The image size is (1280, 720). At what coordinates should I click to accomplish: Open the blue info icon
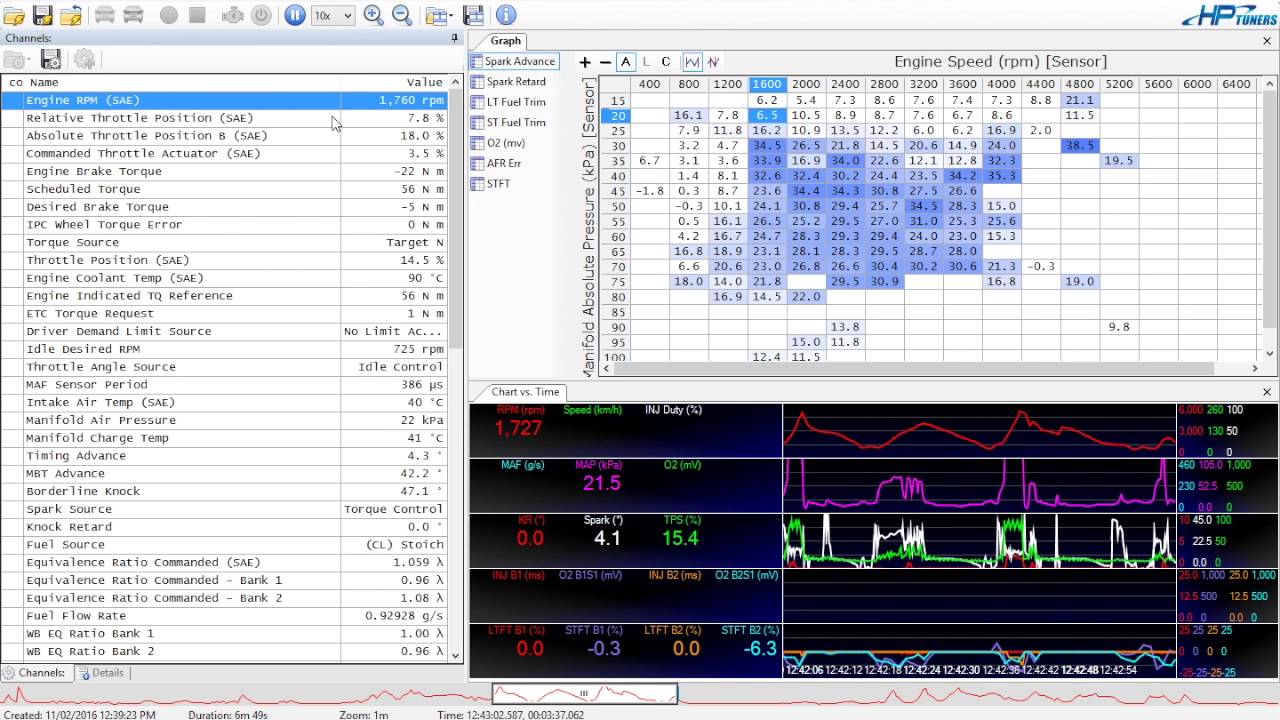(x=506, y=15)
